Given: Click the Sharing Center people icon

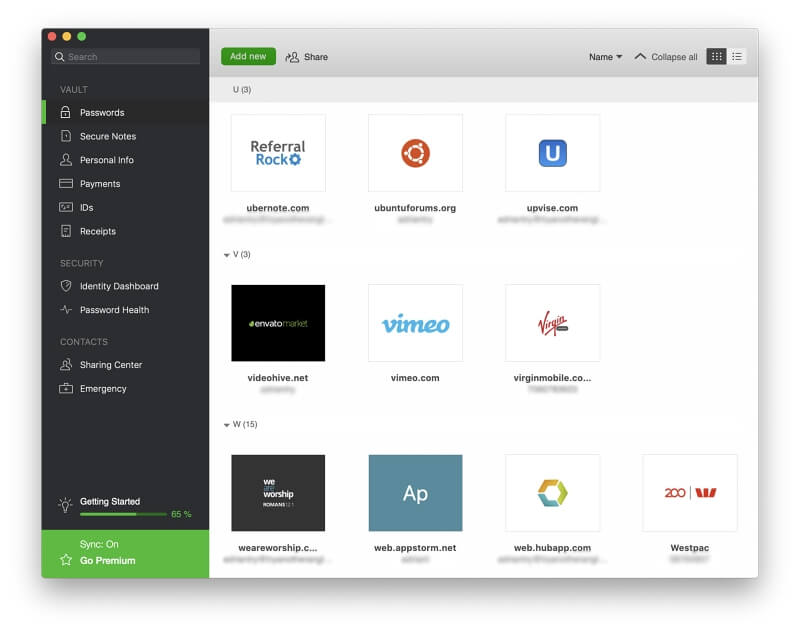Looking at the screenshot, I should tap(65, 364).
